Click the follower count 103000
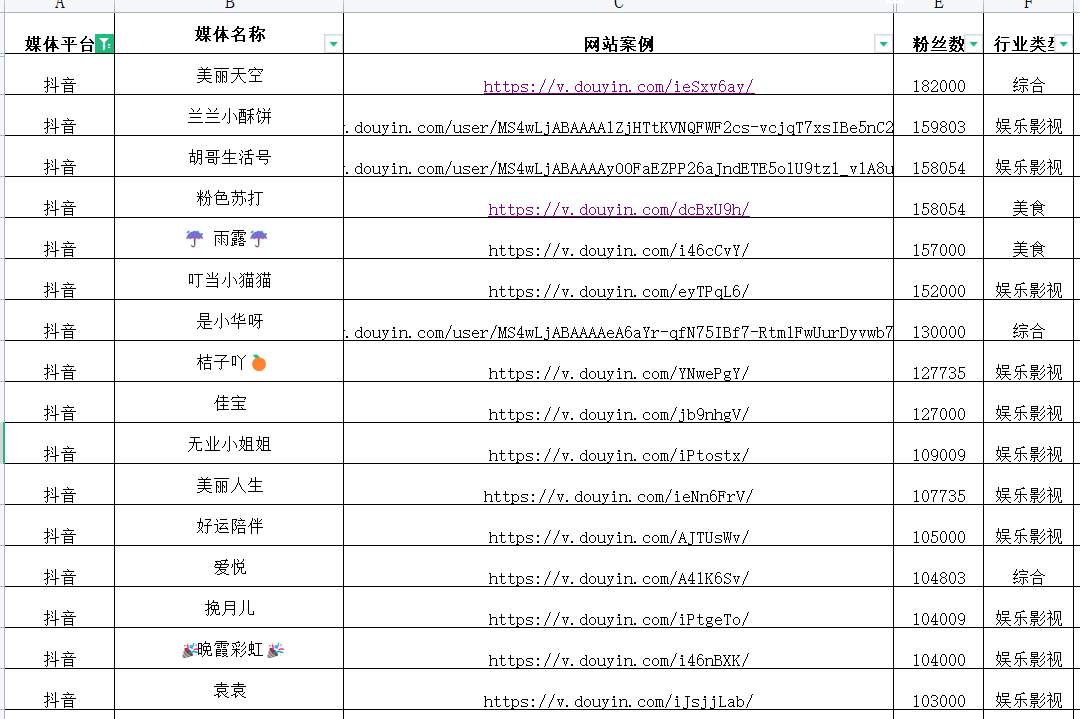Screen dimensions: 1080x719 (x=939, y=702)
